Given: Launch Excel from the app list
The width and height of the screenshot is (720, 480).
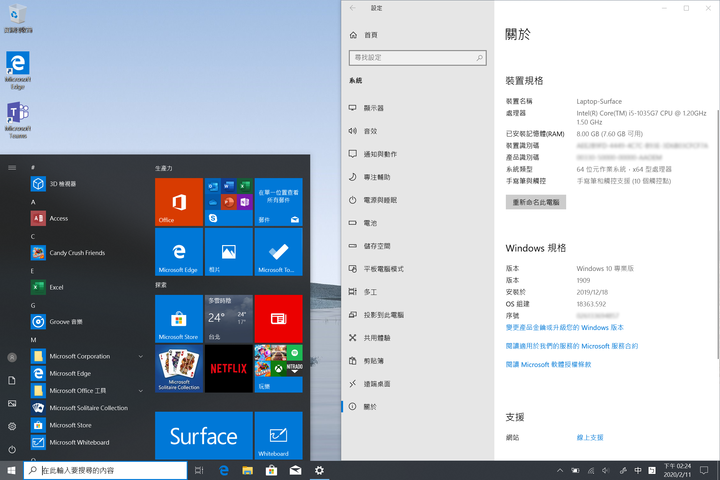Looking at the screenshot, I should coord(87,287).
